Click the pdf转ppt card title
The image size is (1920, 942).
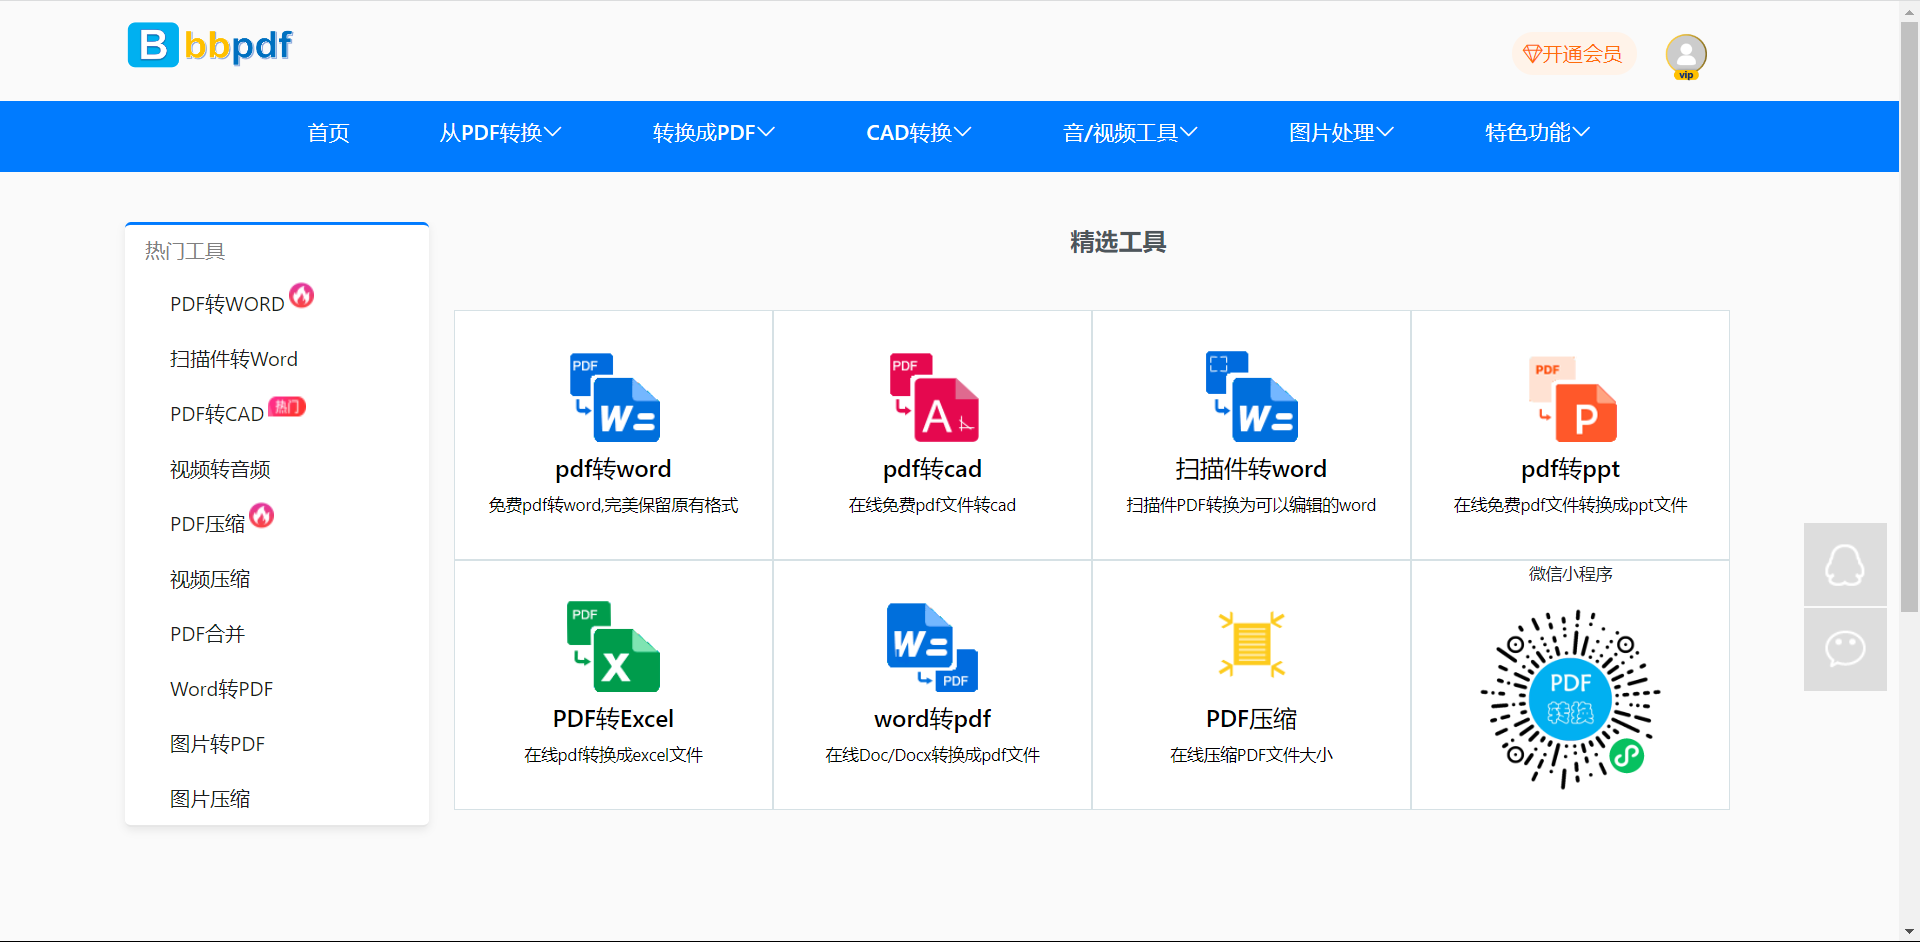pos(1570,469)
